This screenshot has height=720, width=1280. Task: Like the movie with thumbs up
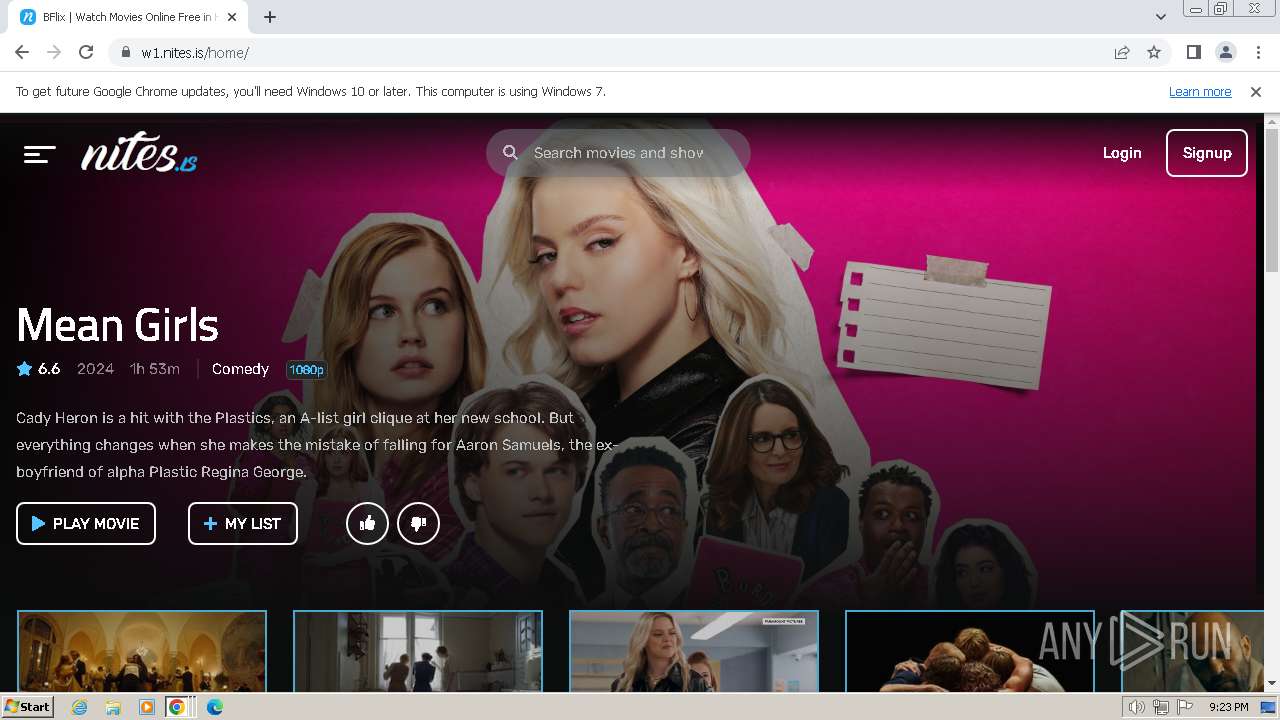coord(367,523)
